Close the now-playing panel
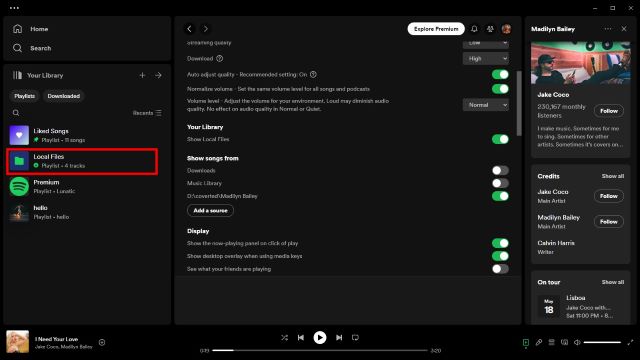Screen dimensions: 640x360 (624, 29)
